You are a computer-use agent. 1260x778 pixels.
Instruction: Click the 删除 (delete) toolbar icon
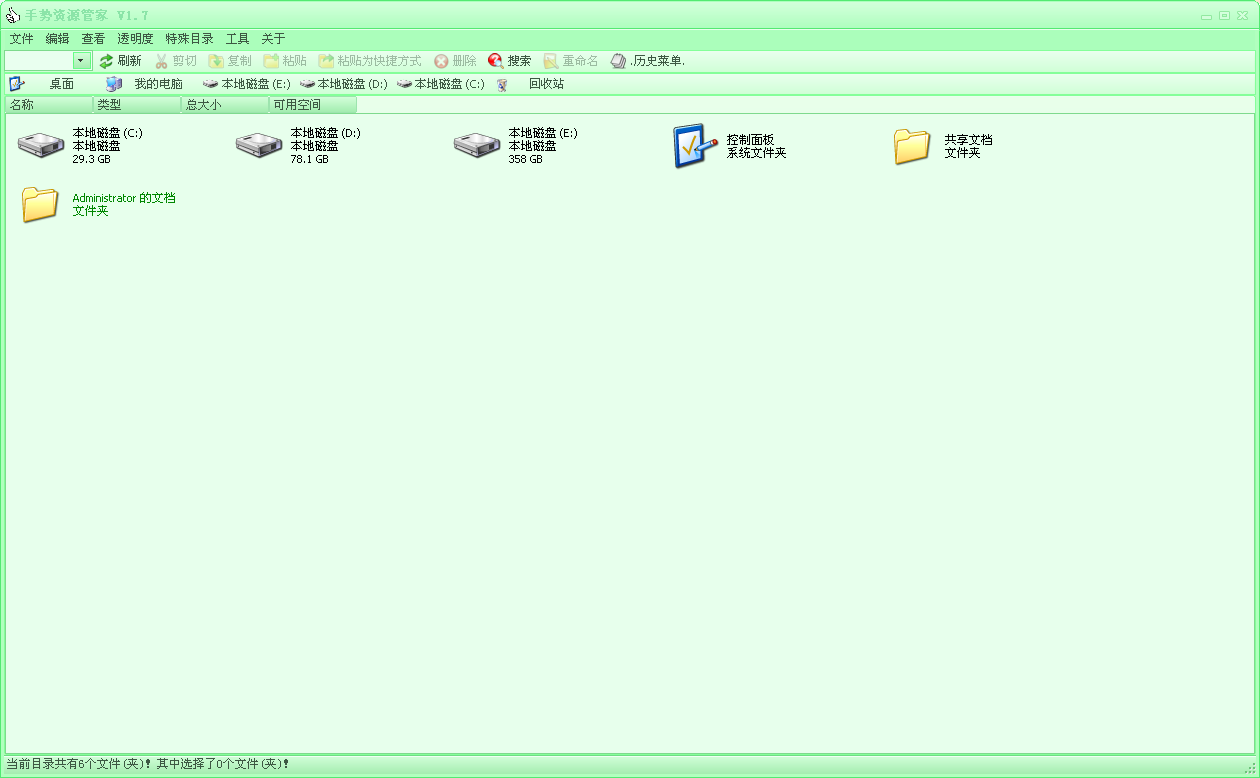tap(441, 61)
